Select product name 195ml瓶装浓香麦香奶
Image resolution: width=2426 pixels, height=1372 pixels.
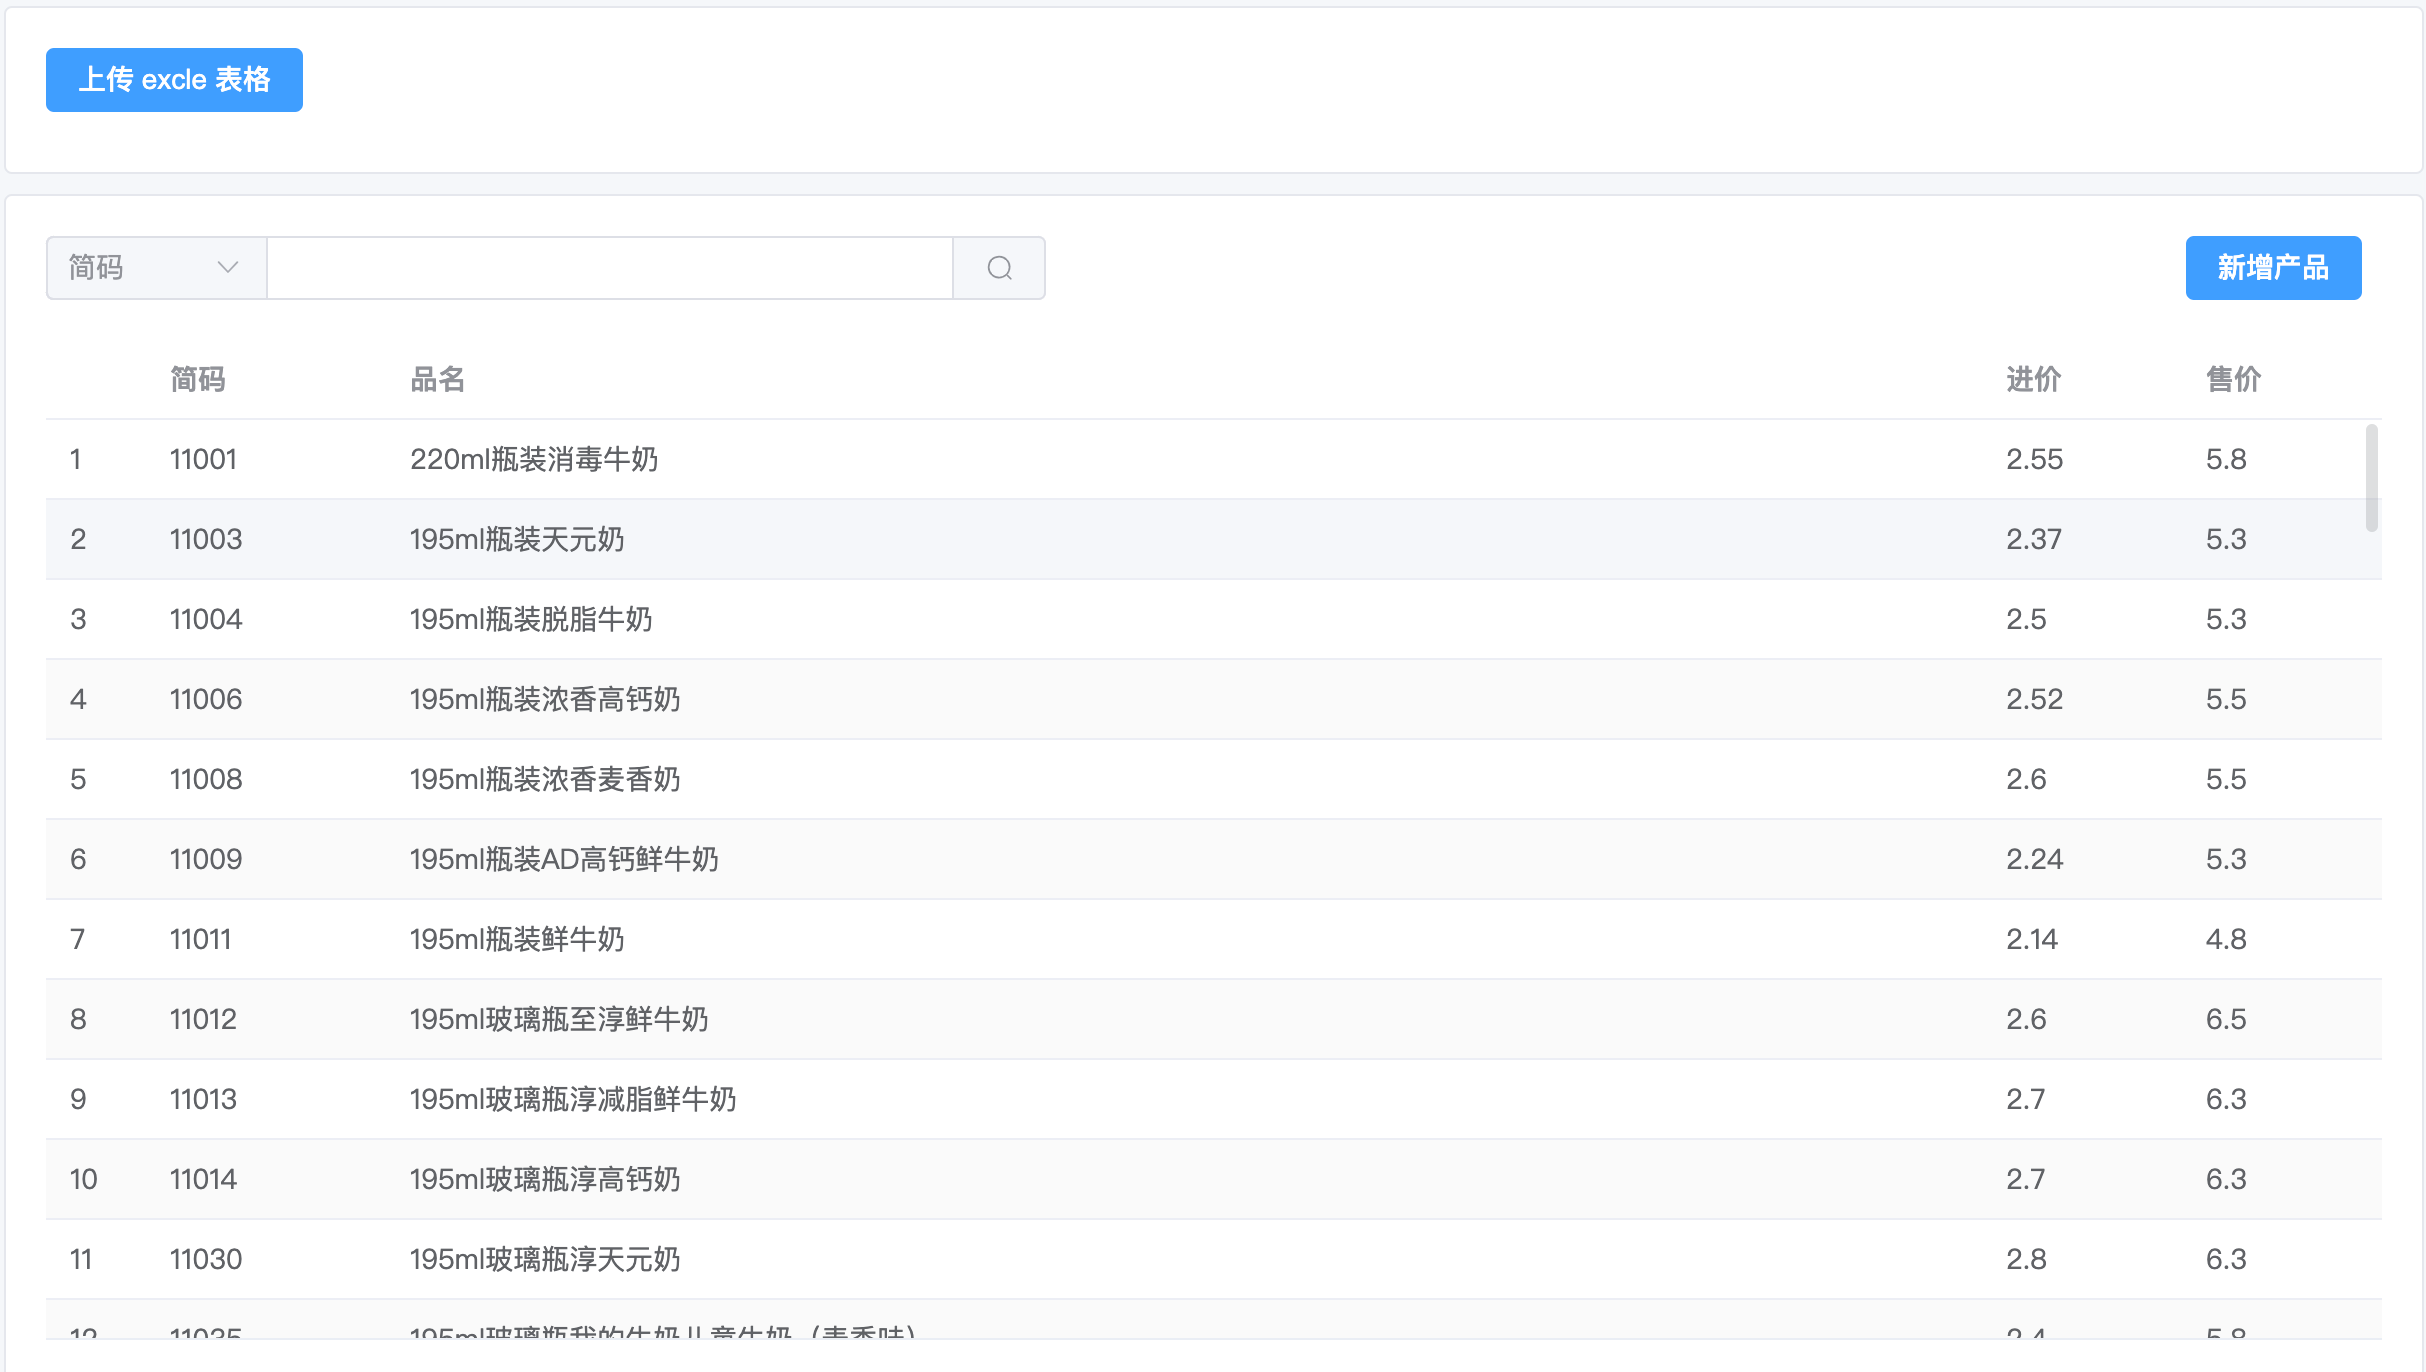tap(545, 779)
